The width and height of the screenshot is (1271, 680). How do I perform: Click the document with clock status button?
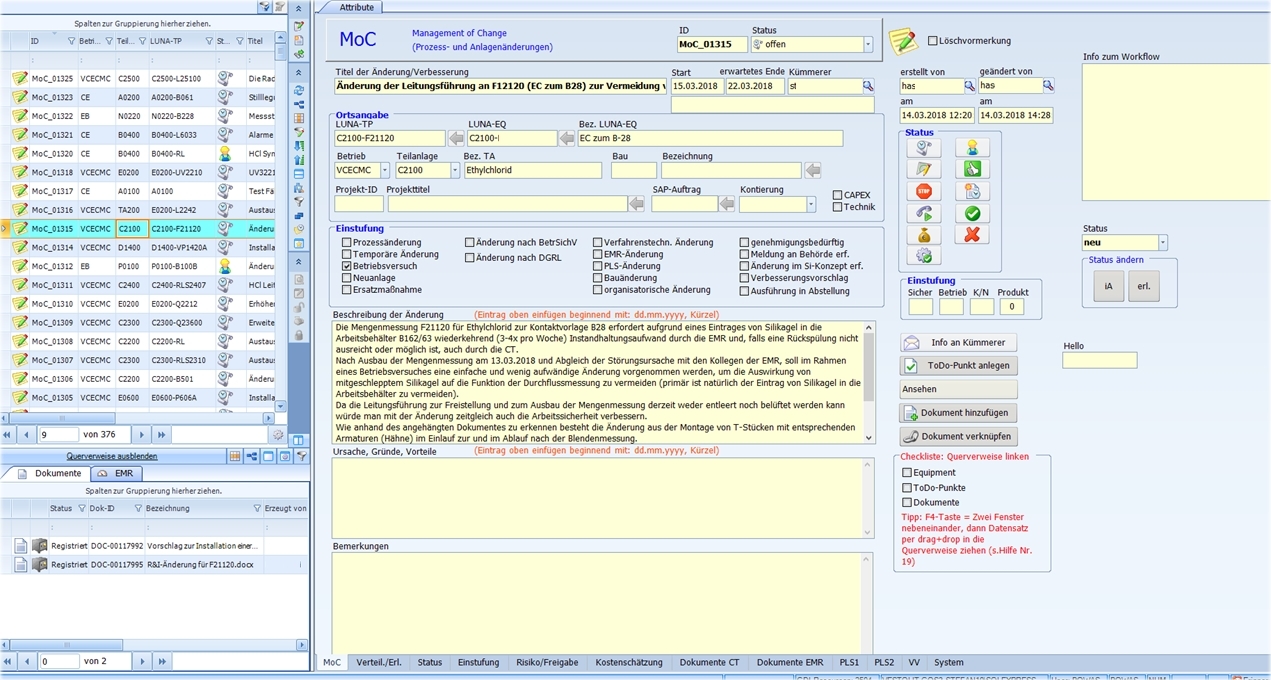point(971,192)
